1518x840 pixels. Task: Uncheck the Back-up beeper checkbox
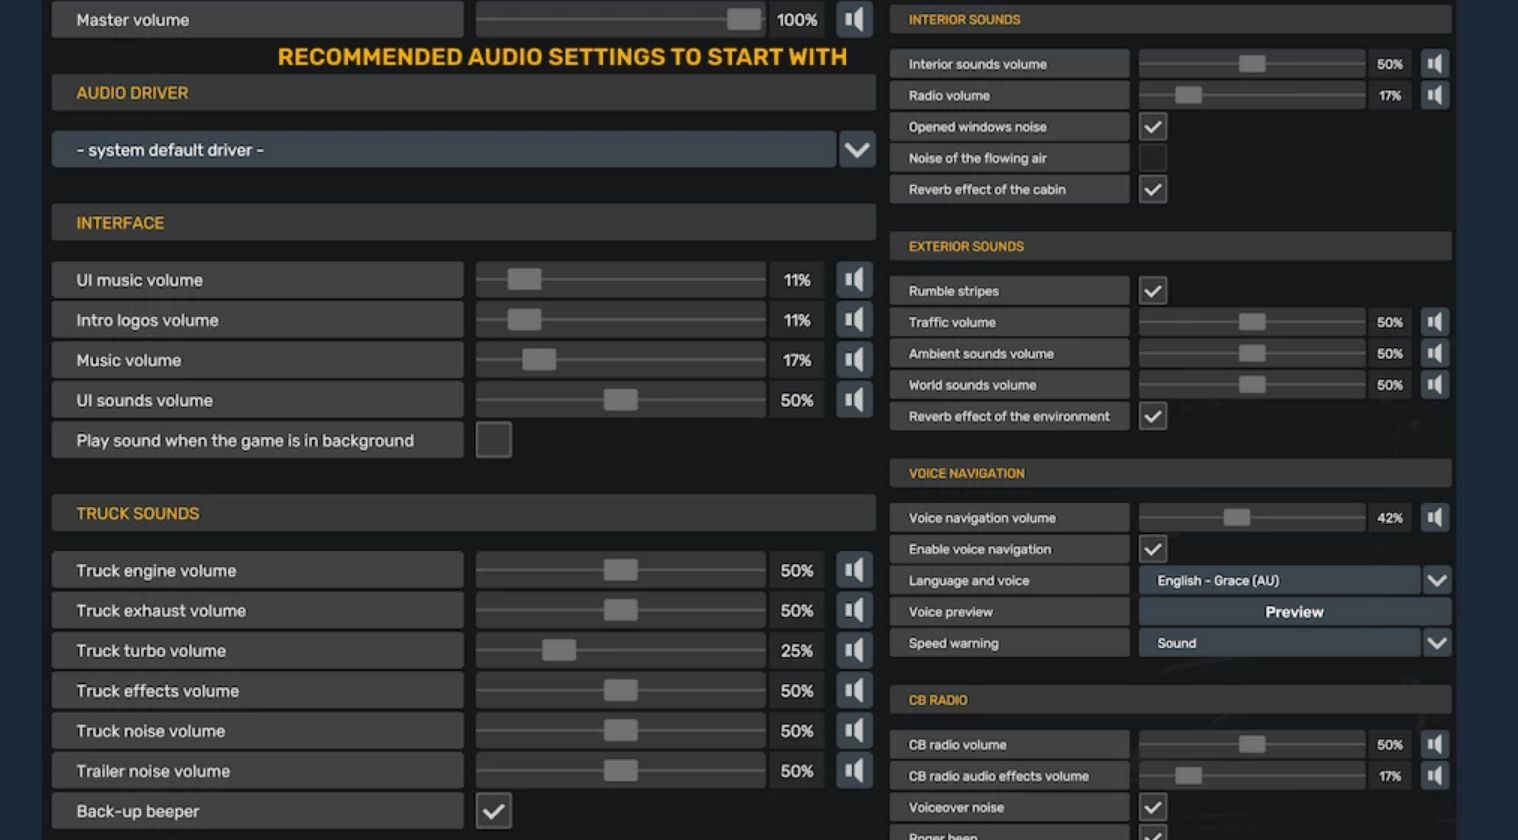(494, 811)
